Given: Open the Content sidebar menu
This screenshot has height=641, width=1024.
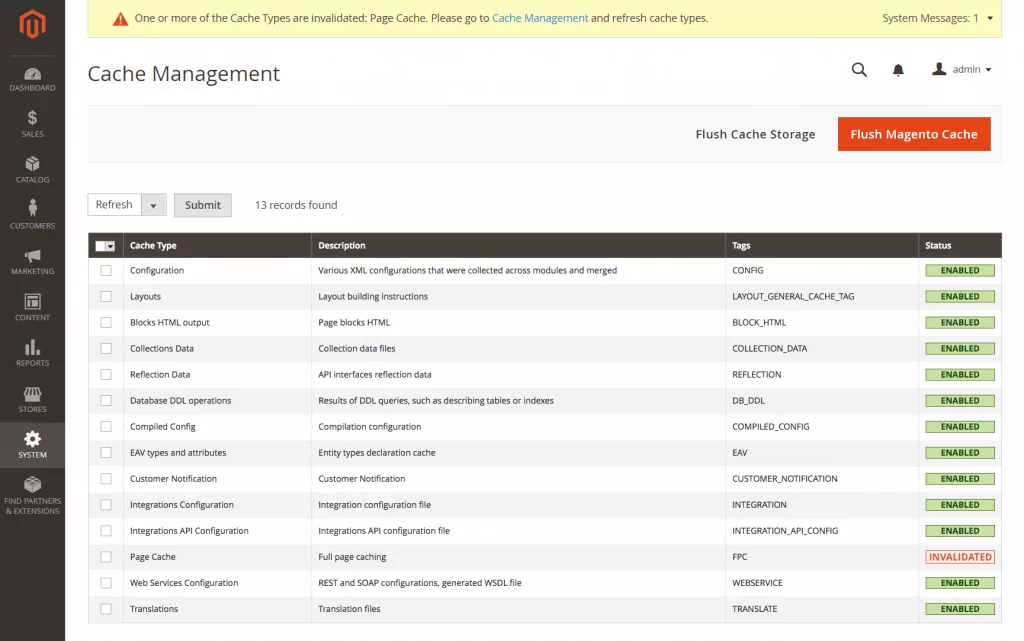Looking at the screenshot, I should [x=32, y=309].
